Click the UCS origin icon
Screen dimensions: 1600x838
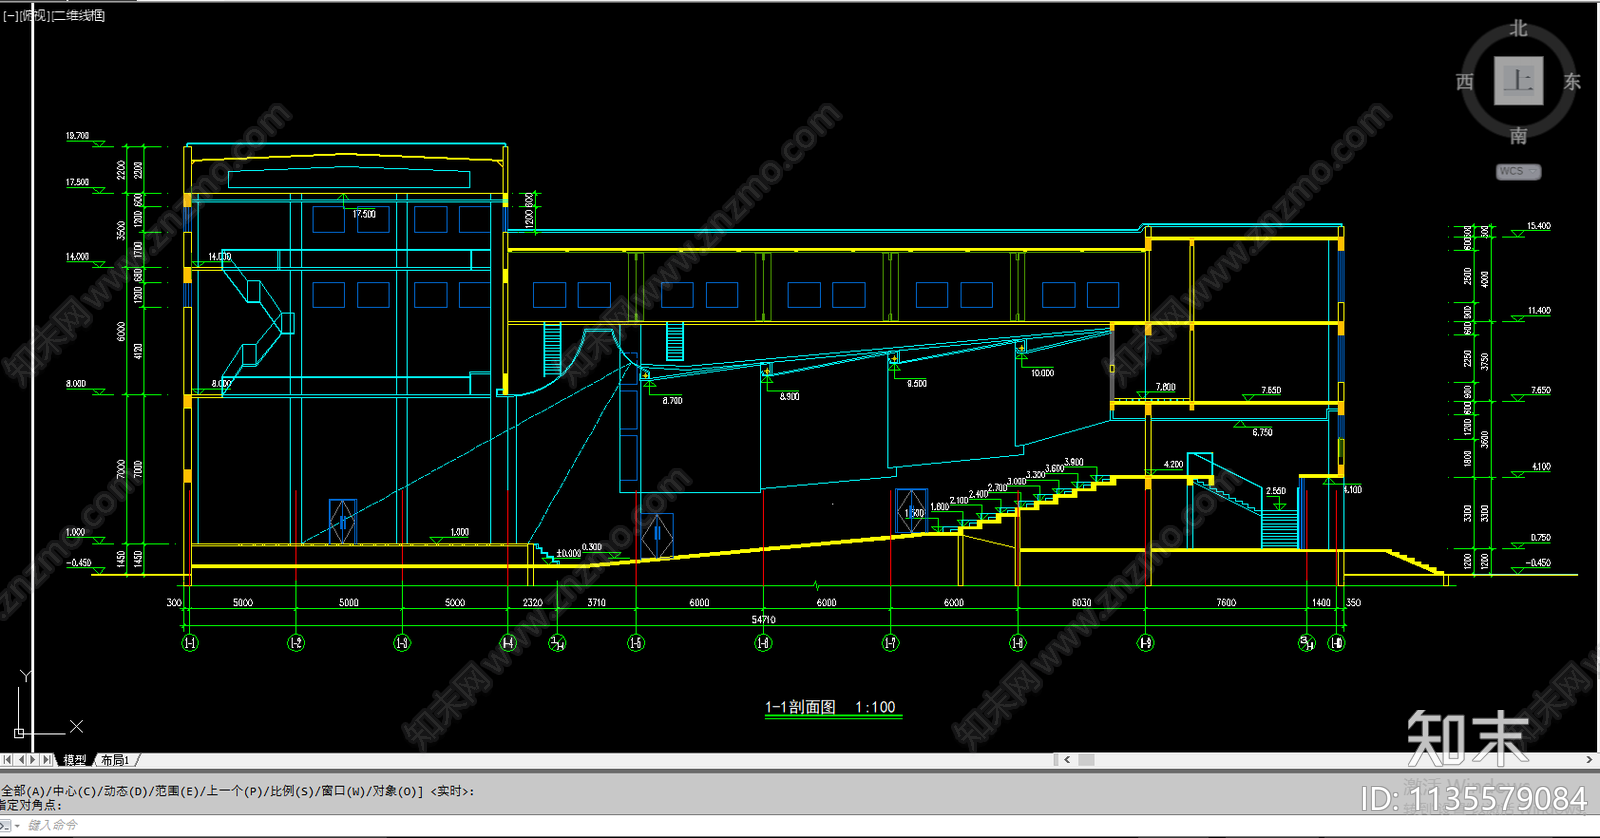pos(19,733)
